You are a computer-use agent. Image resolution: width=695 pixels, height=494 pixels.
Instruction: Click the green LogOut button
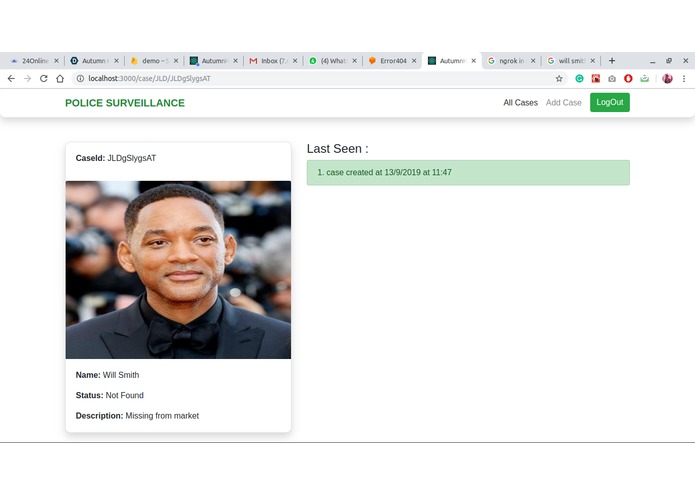coord(609,102)
